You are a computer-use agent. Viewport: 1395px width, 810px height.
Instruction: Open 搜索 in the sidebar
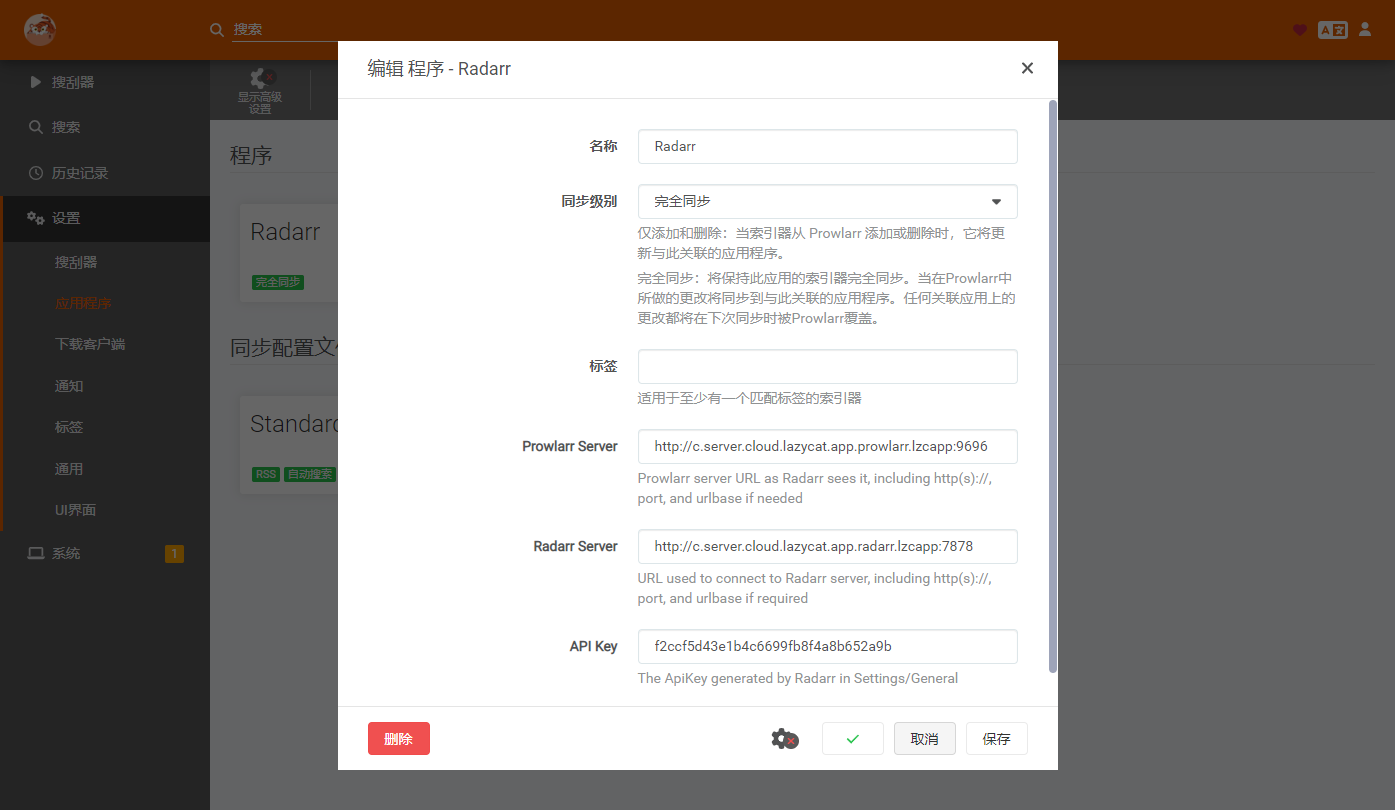[x=105, y=127]
